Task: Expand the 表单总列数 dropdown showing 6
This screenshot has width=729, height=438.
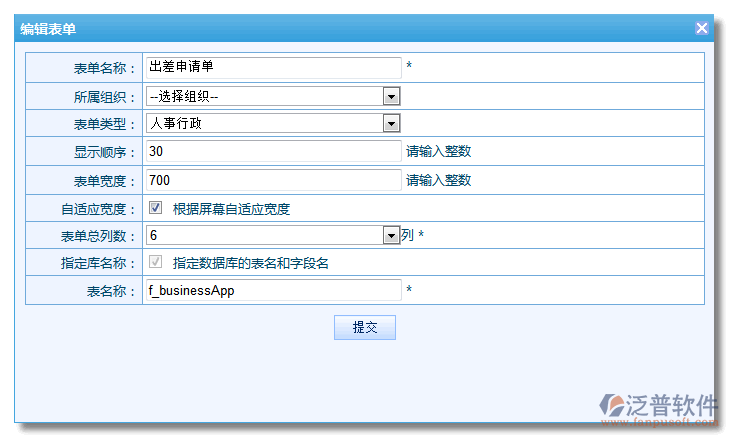Action: pos(273,235)
